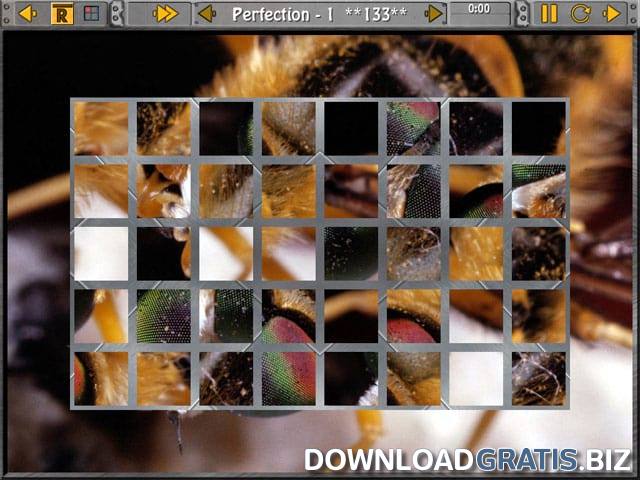Select the bottom-left puzzle tile

coord(101,378)
